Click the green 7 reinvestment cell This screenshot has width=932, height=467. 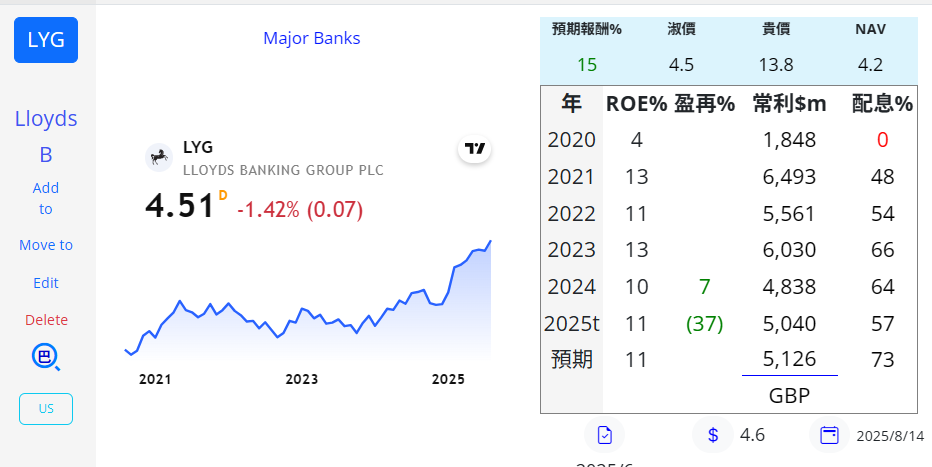(x=704, y=287)
